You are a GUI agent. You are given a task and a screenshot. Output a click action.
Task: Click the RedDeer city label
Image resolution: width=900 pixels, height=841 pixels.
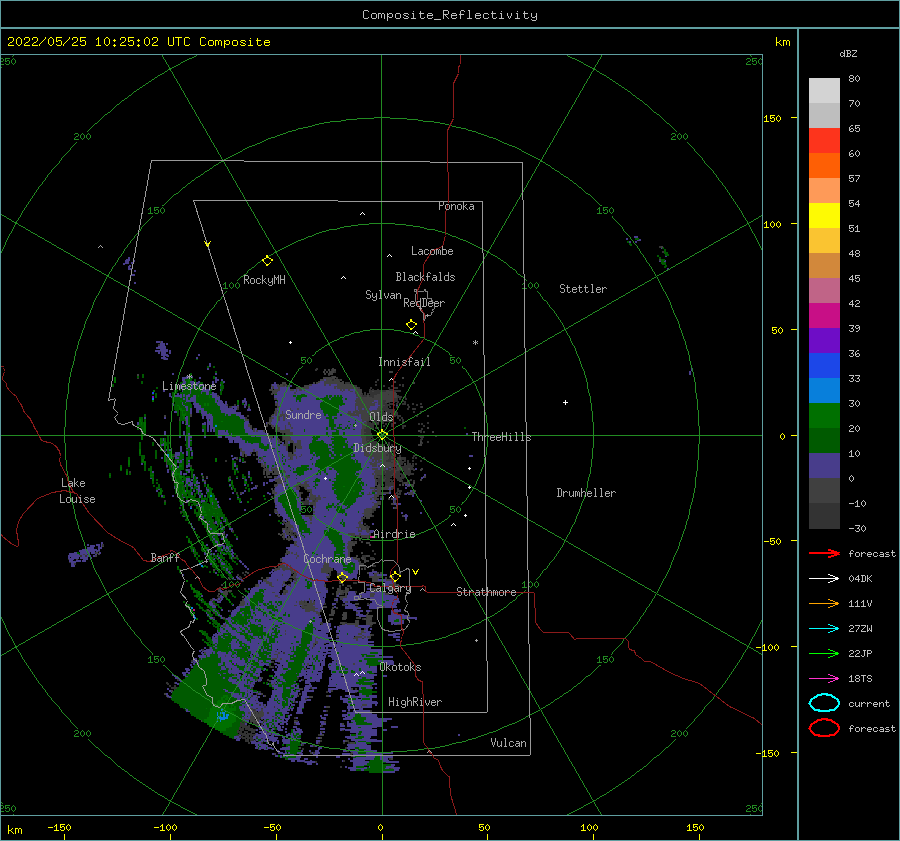424,303
